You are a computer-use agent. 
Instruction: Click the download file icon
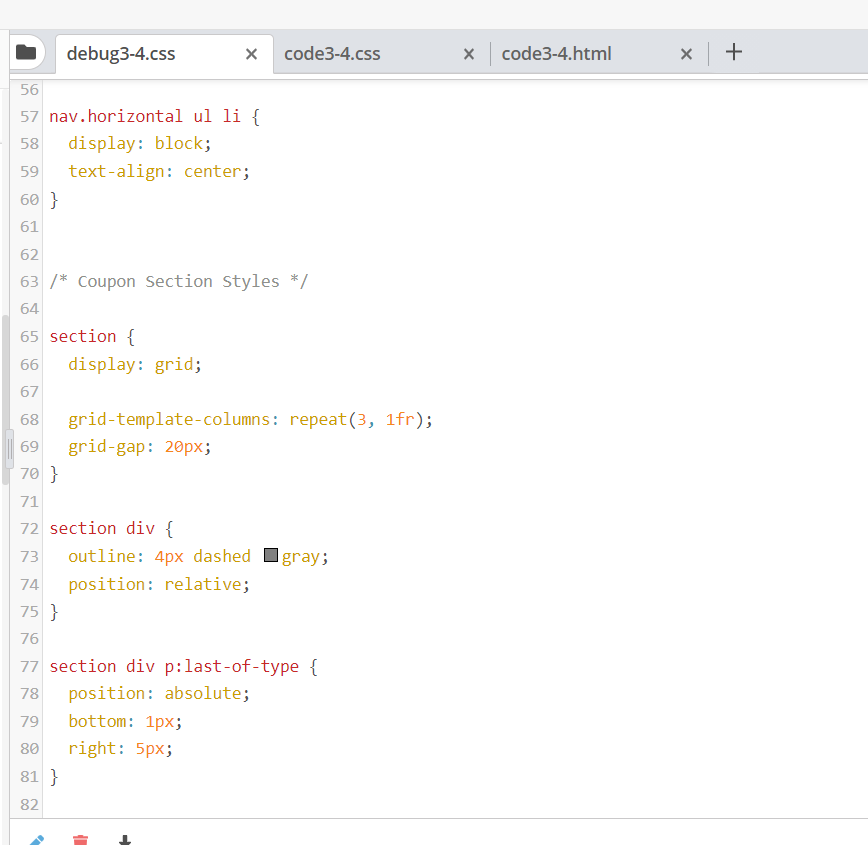point(124,840)
